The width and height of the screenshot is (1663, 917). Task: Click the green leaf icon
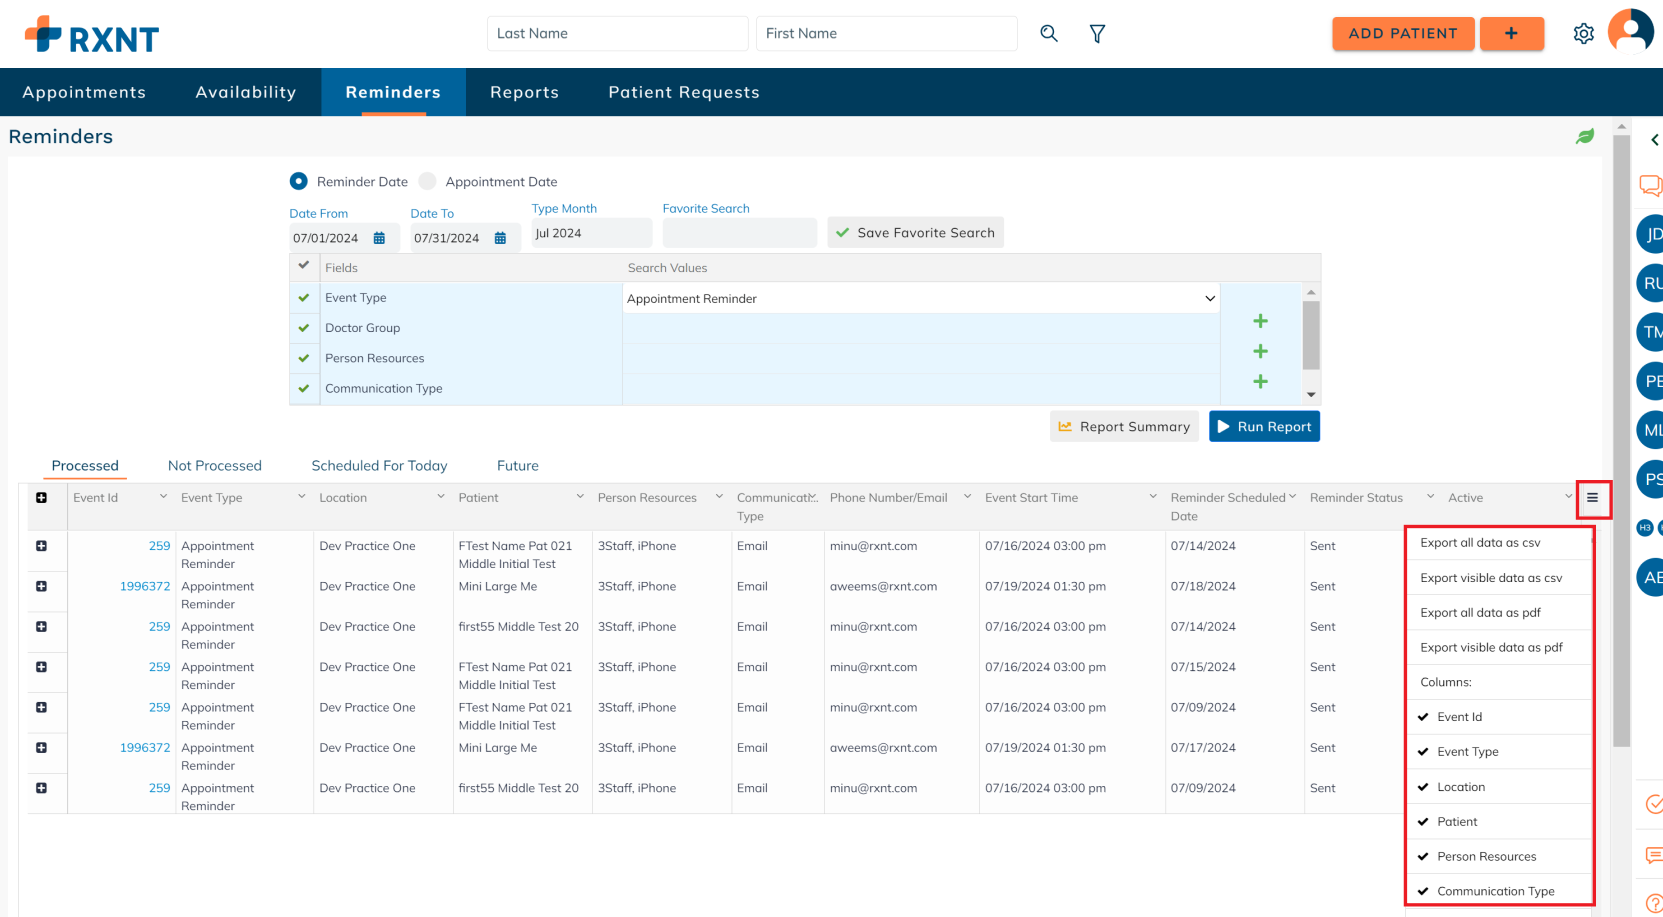click(1585, 137)
